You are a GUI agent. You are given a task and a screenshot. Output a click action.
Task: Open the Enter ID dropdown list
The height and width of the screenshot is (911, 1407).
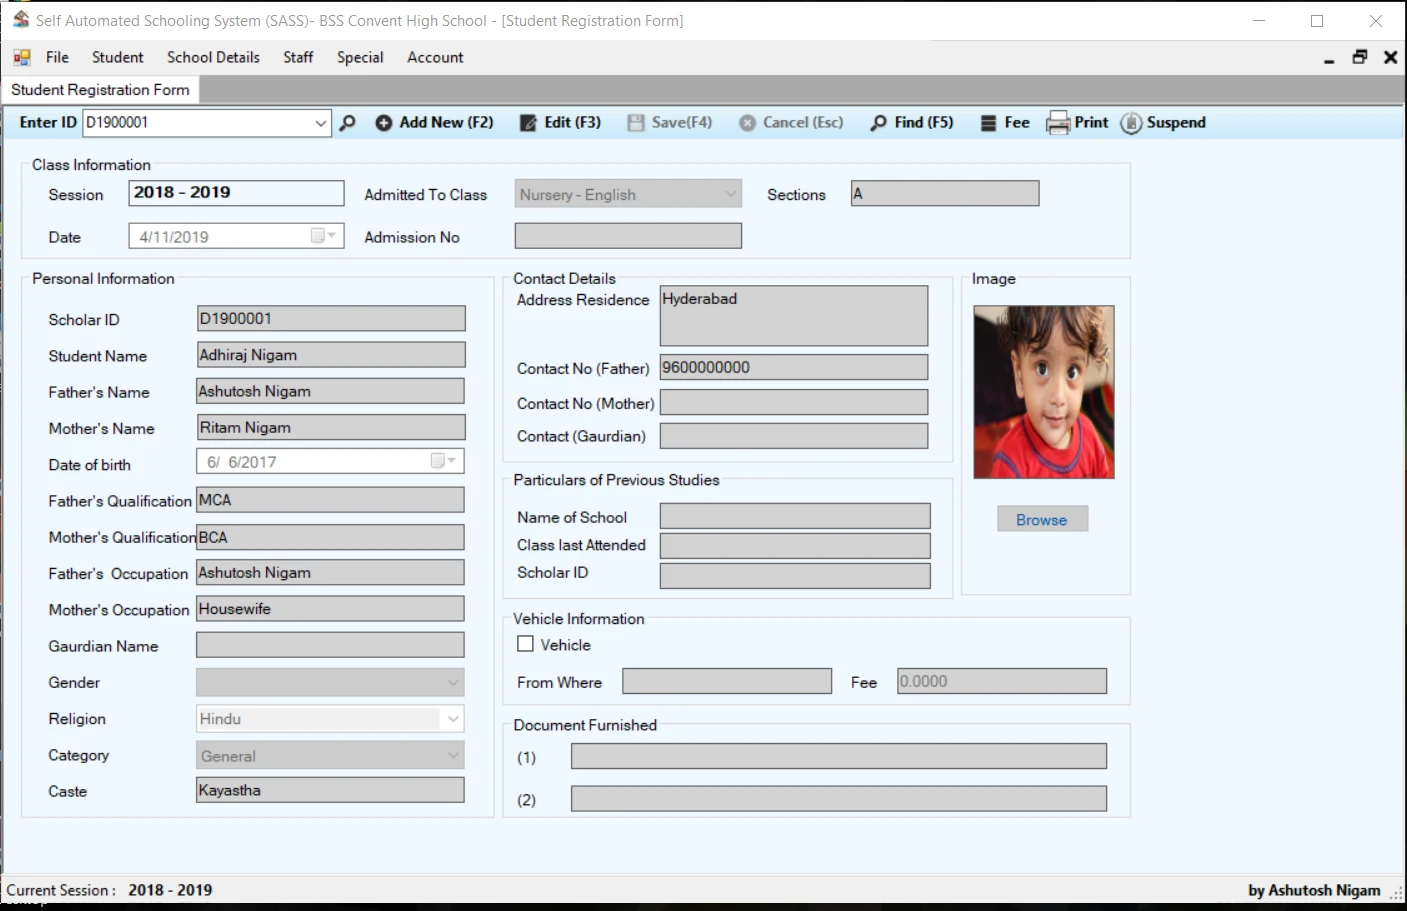click(320, 122)
